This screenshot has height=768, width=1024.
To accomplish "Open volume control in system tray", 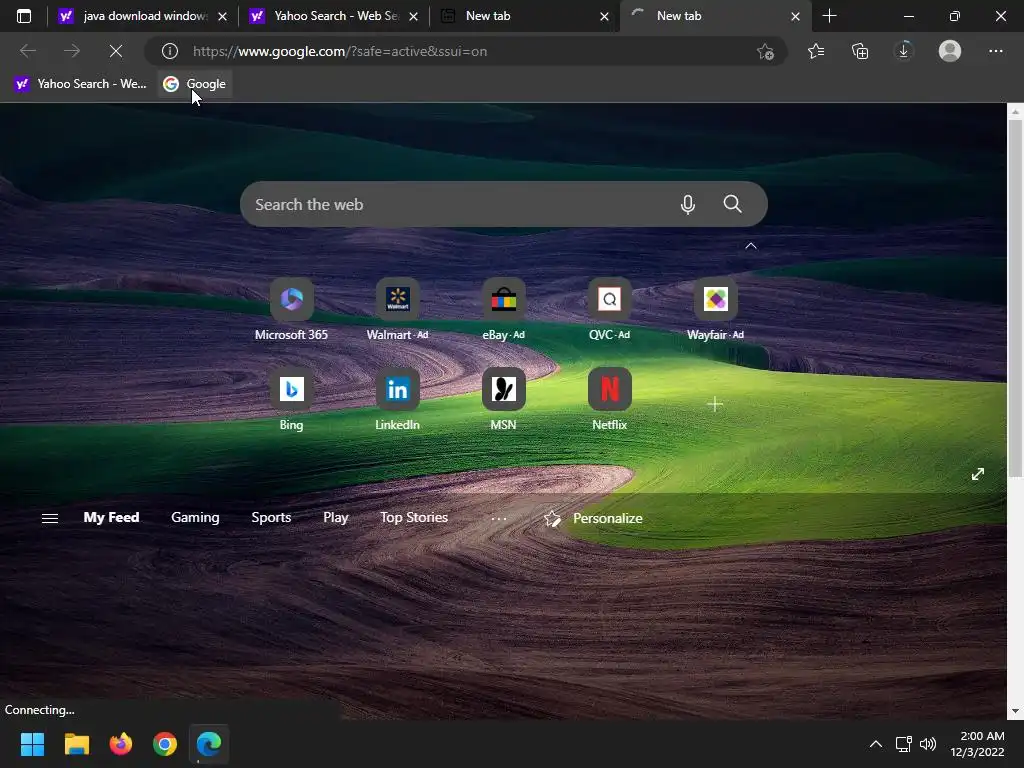I will click(928, 744).
